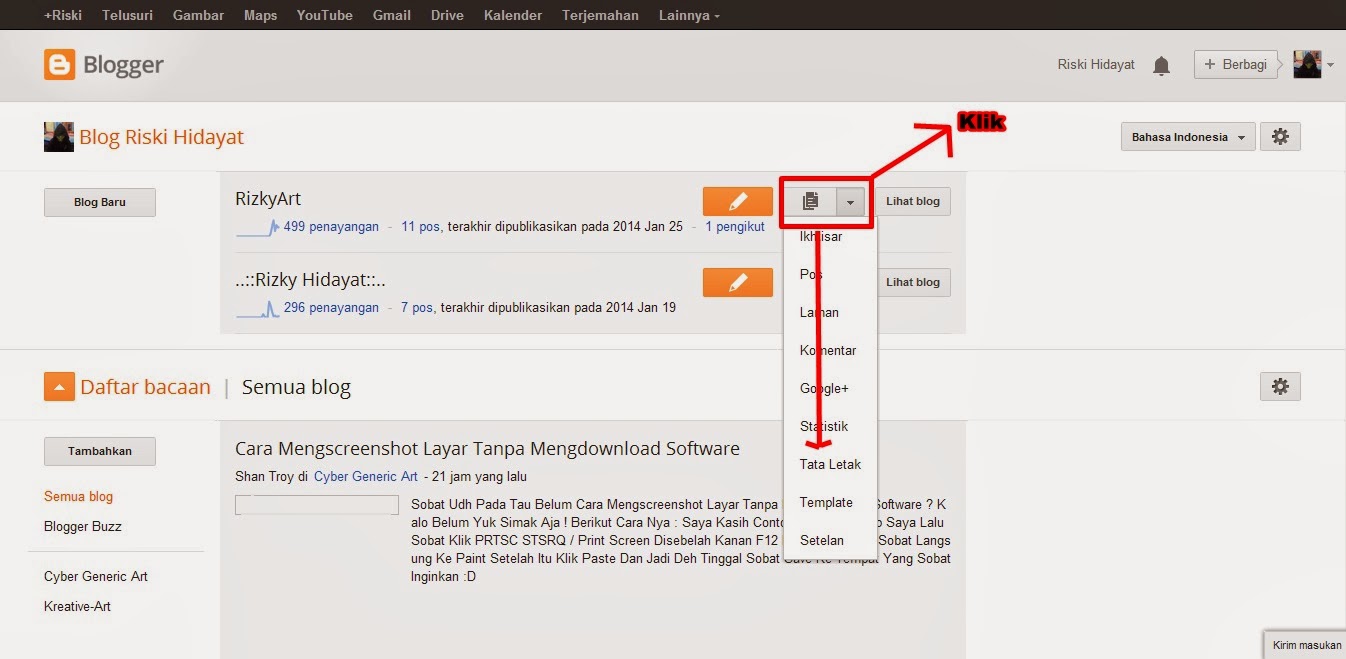Open the RizkyArt blog title
The image size is (1346, 659).
pyautogui.click(x=268, y=199)
